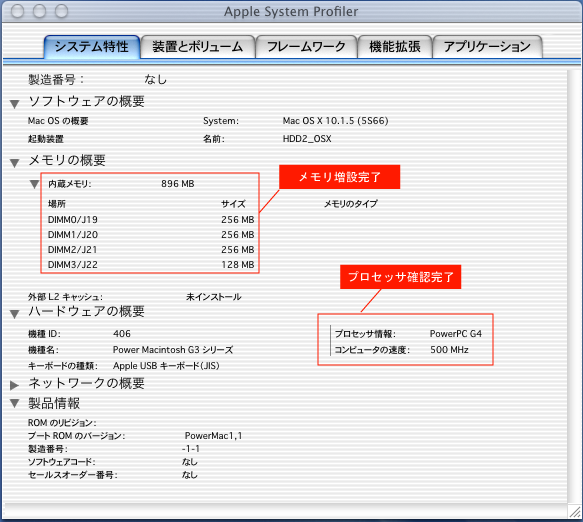Screen dimensions: 583x522
Task: Open the アプリケーション tab
Action: (x=487, y=47)
